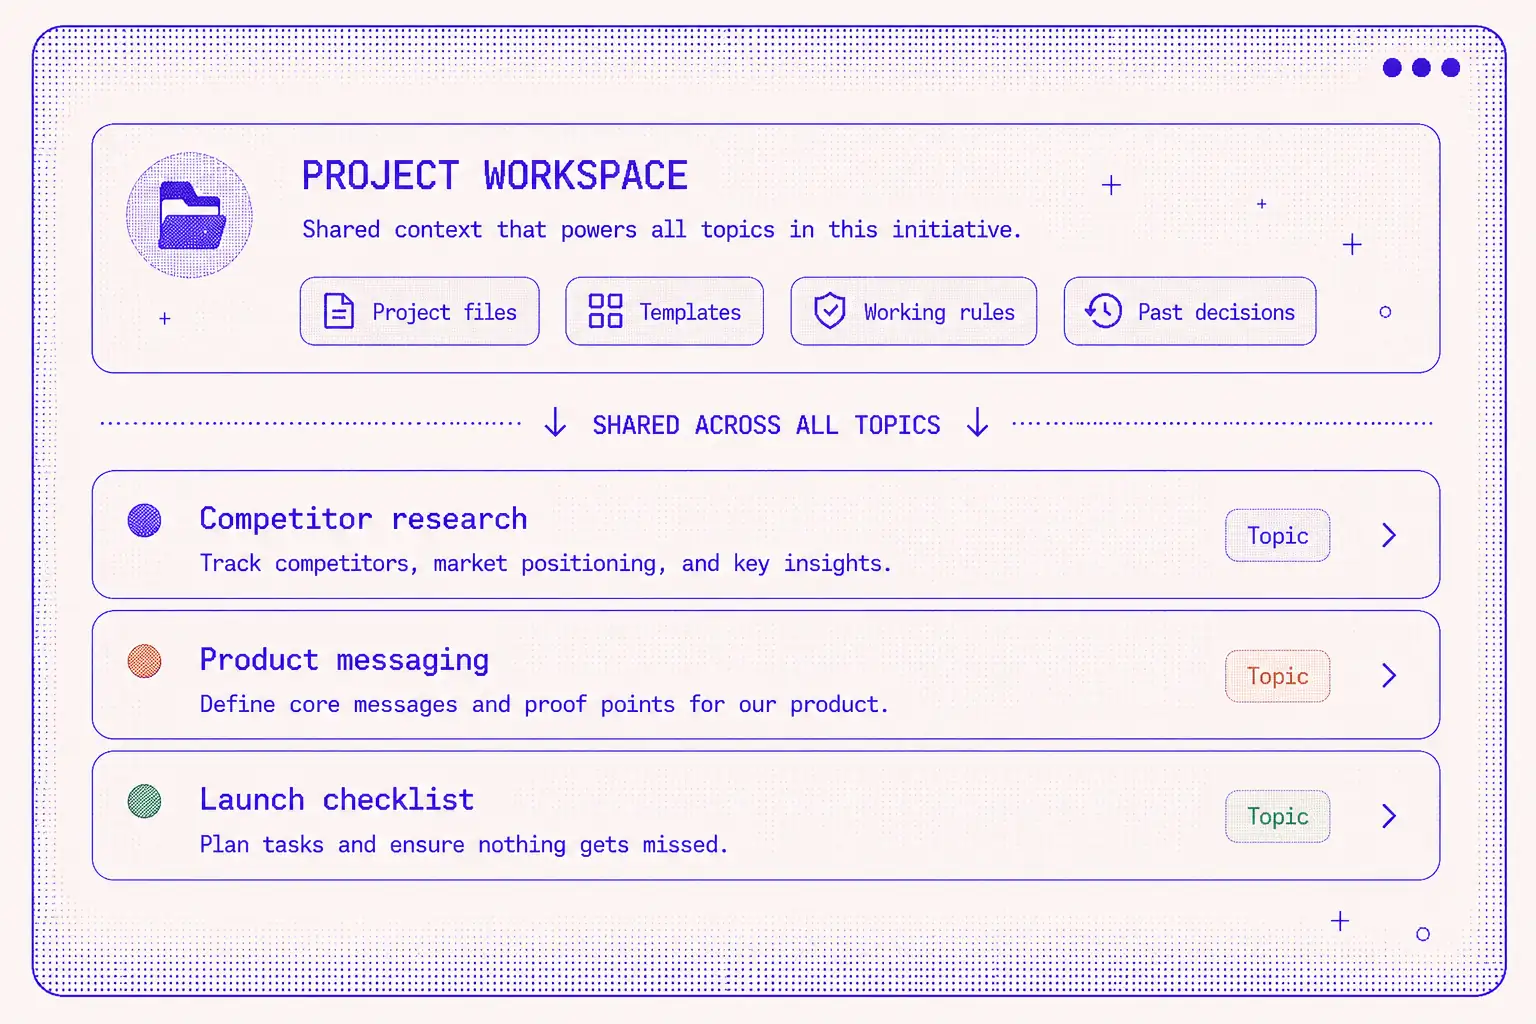1536x1024 pixels.
Task: Open the Working rules button
Action: pos(914,311)
